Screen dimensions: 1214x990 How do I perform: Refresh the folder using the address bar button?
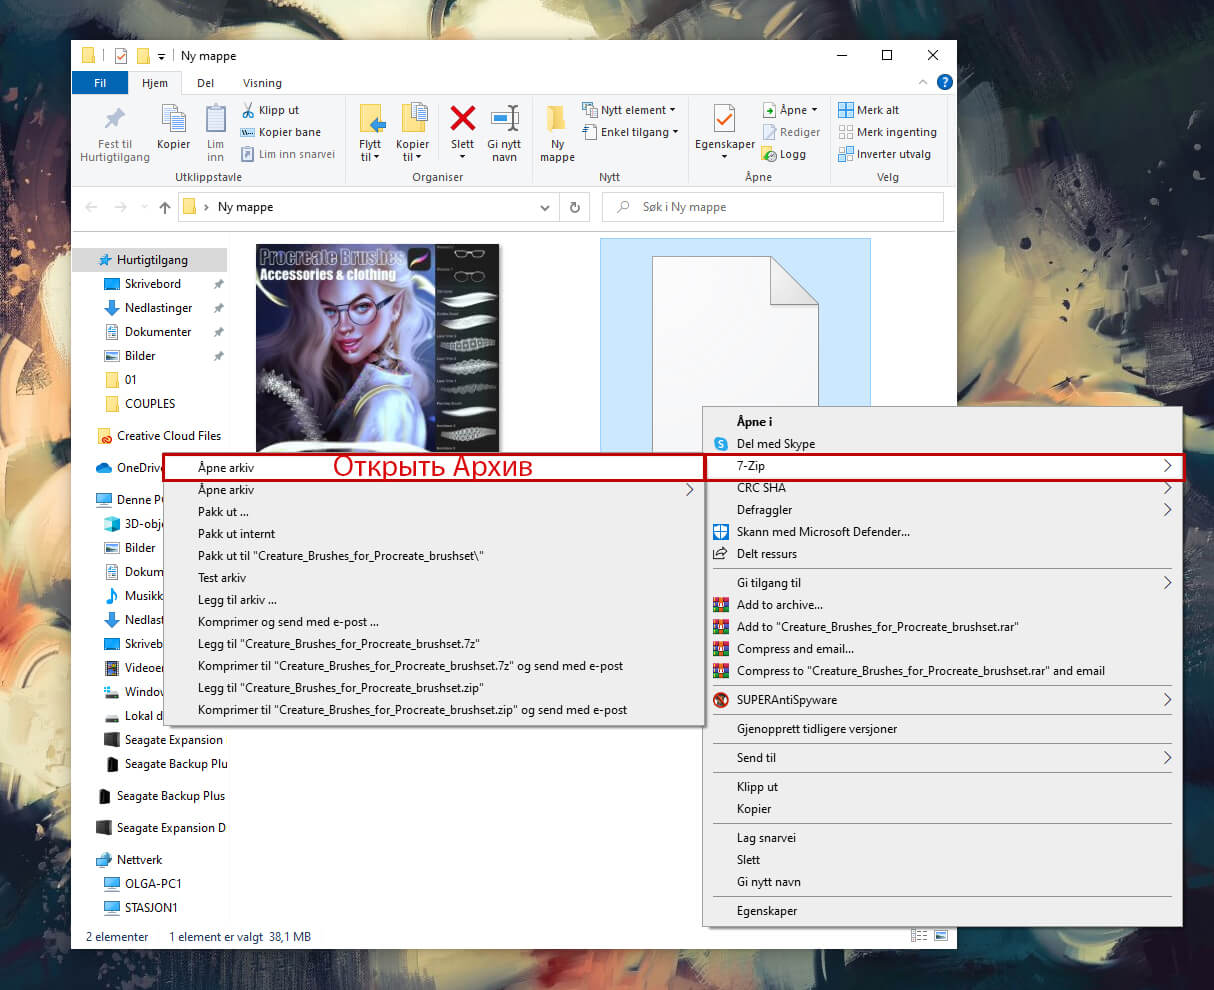pyautogui.click(x=575, y=207)
